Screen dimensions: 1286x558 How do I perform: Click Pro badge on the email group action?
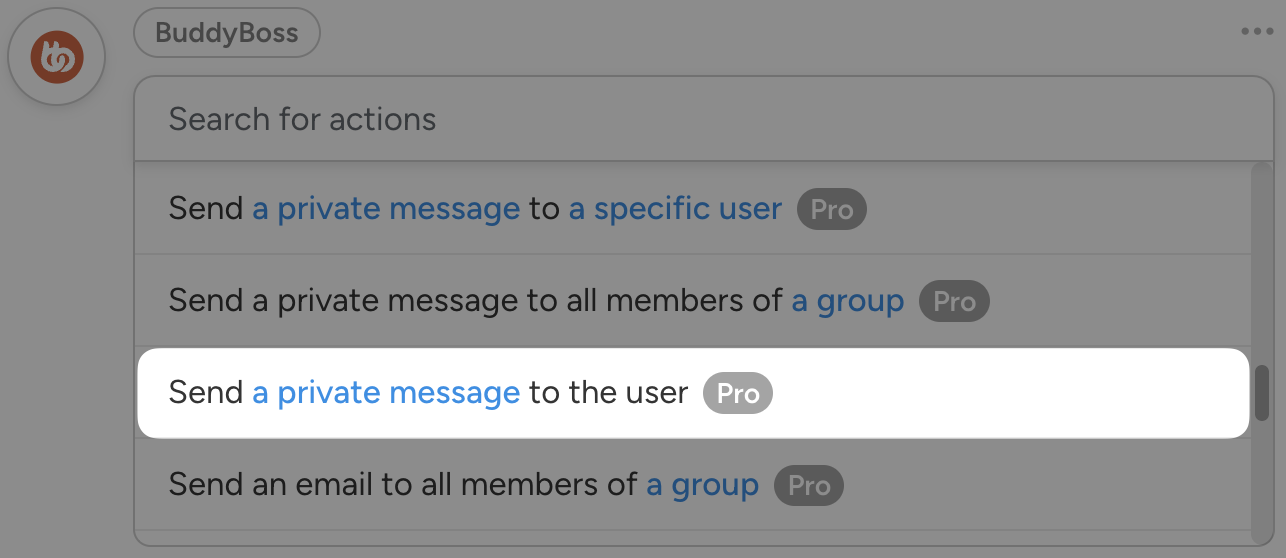click(x=809, y=485)
